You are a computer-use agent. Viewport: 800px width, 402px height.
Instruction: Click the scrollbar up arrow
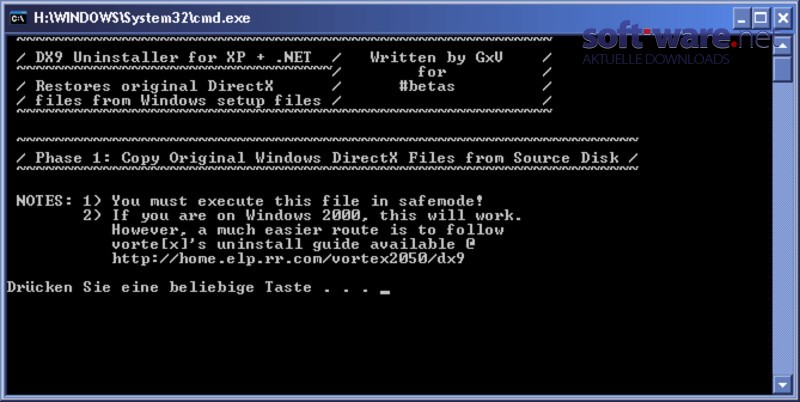[782, 46]
